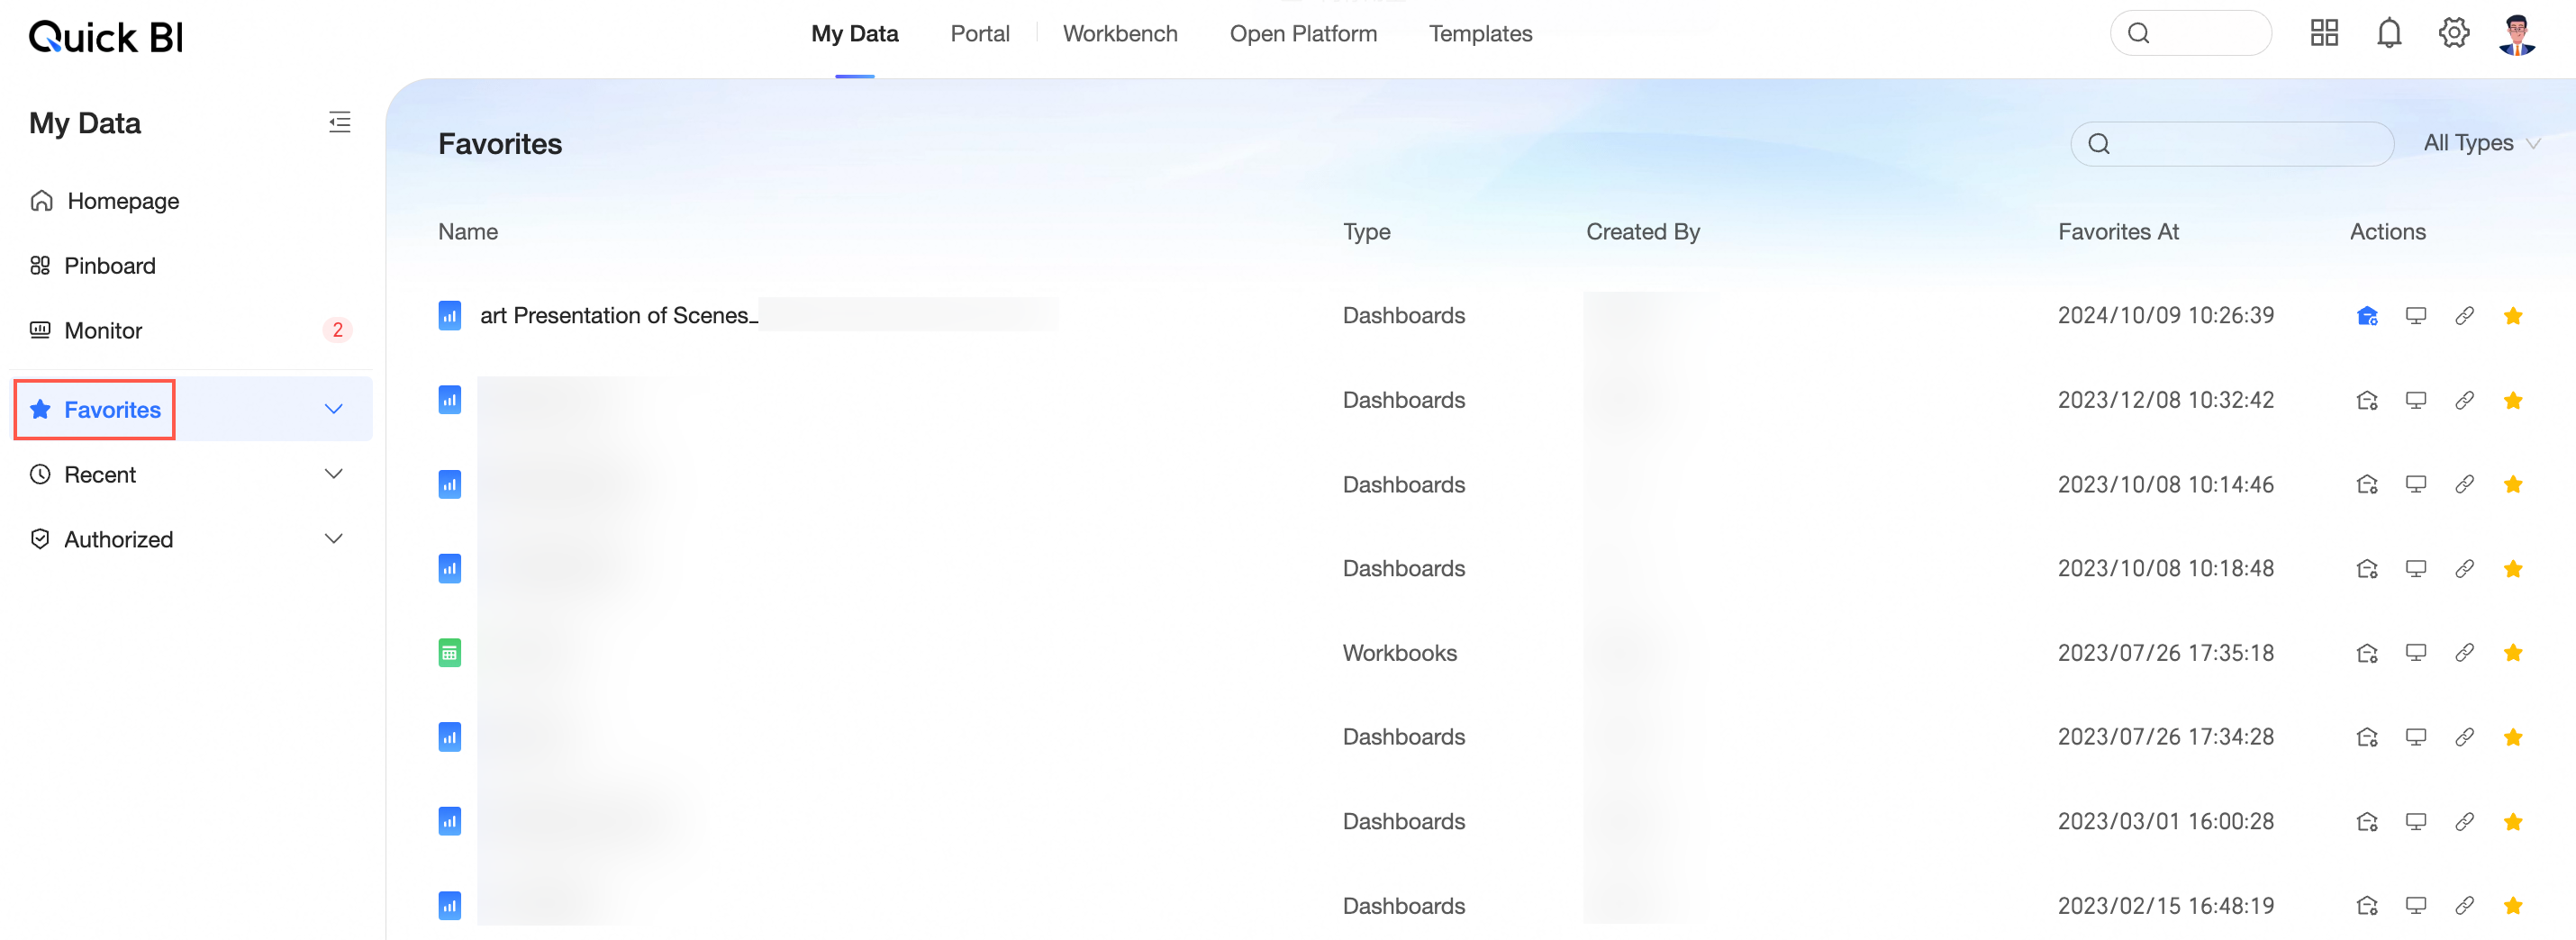The image size is (2576, 940).
Task: Unfavorite star for 2023/10/08 10:14:46 row
Action: point(2513,485)
